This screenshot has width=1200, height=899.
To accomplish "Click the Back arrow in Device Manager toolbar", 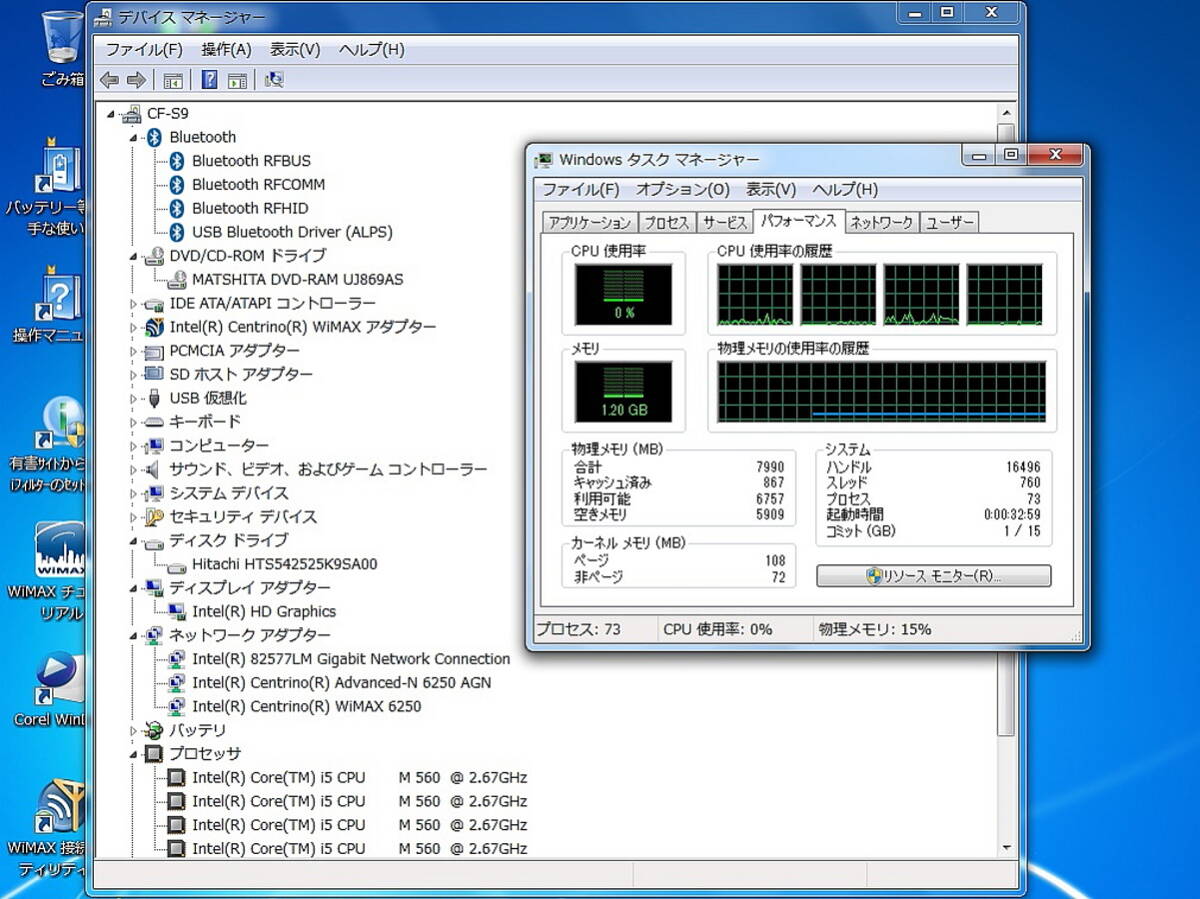I will 110,80.
